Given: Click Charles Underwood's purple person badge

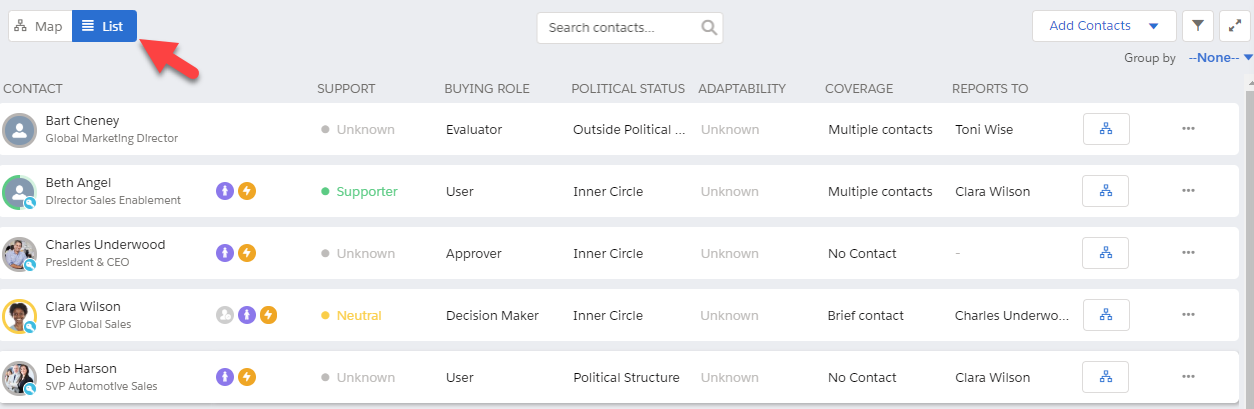Looking at the screenshot, I should click(225, 253).
